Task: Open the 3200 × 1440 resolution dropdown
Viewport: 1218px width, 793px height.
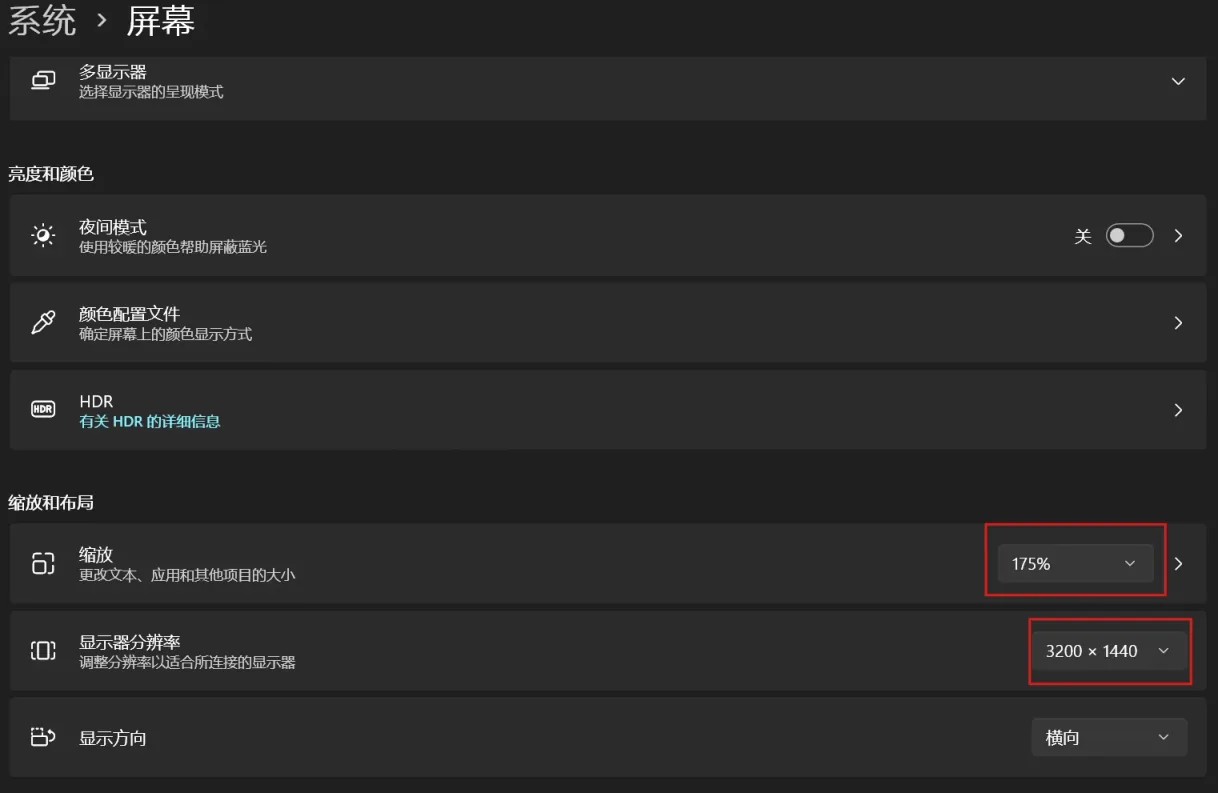Action: tap(1109, 651)
